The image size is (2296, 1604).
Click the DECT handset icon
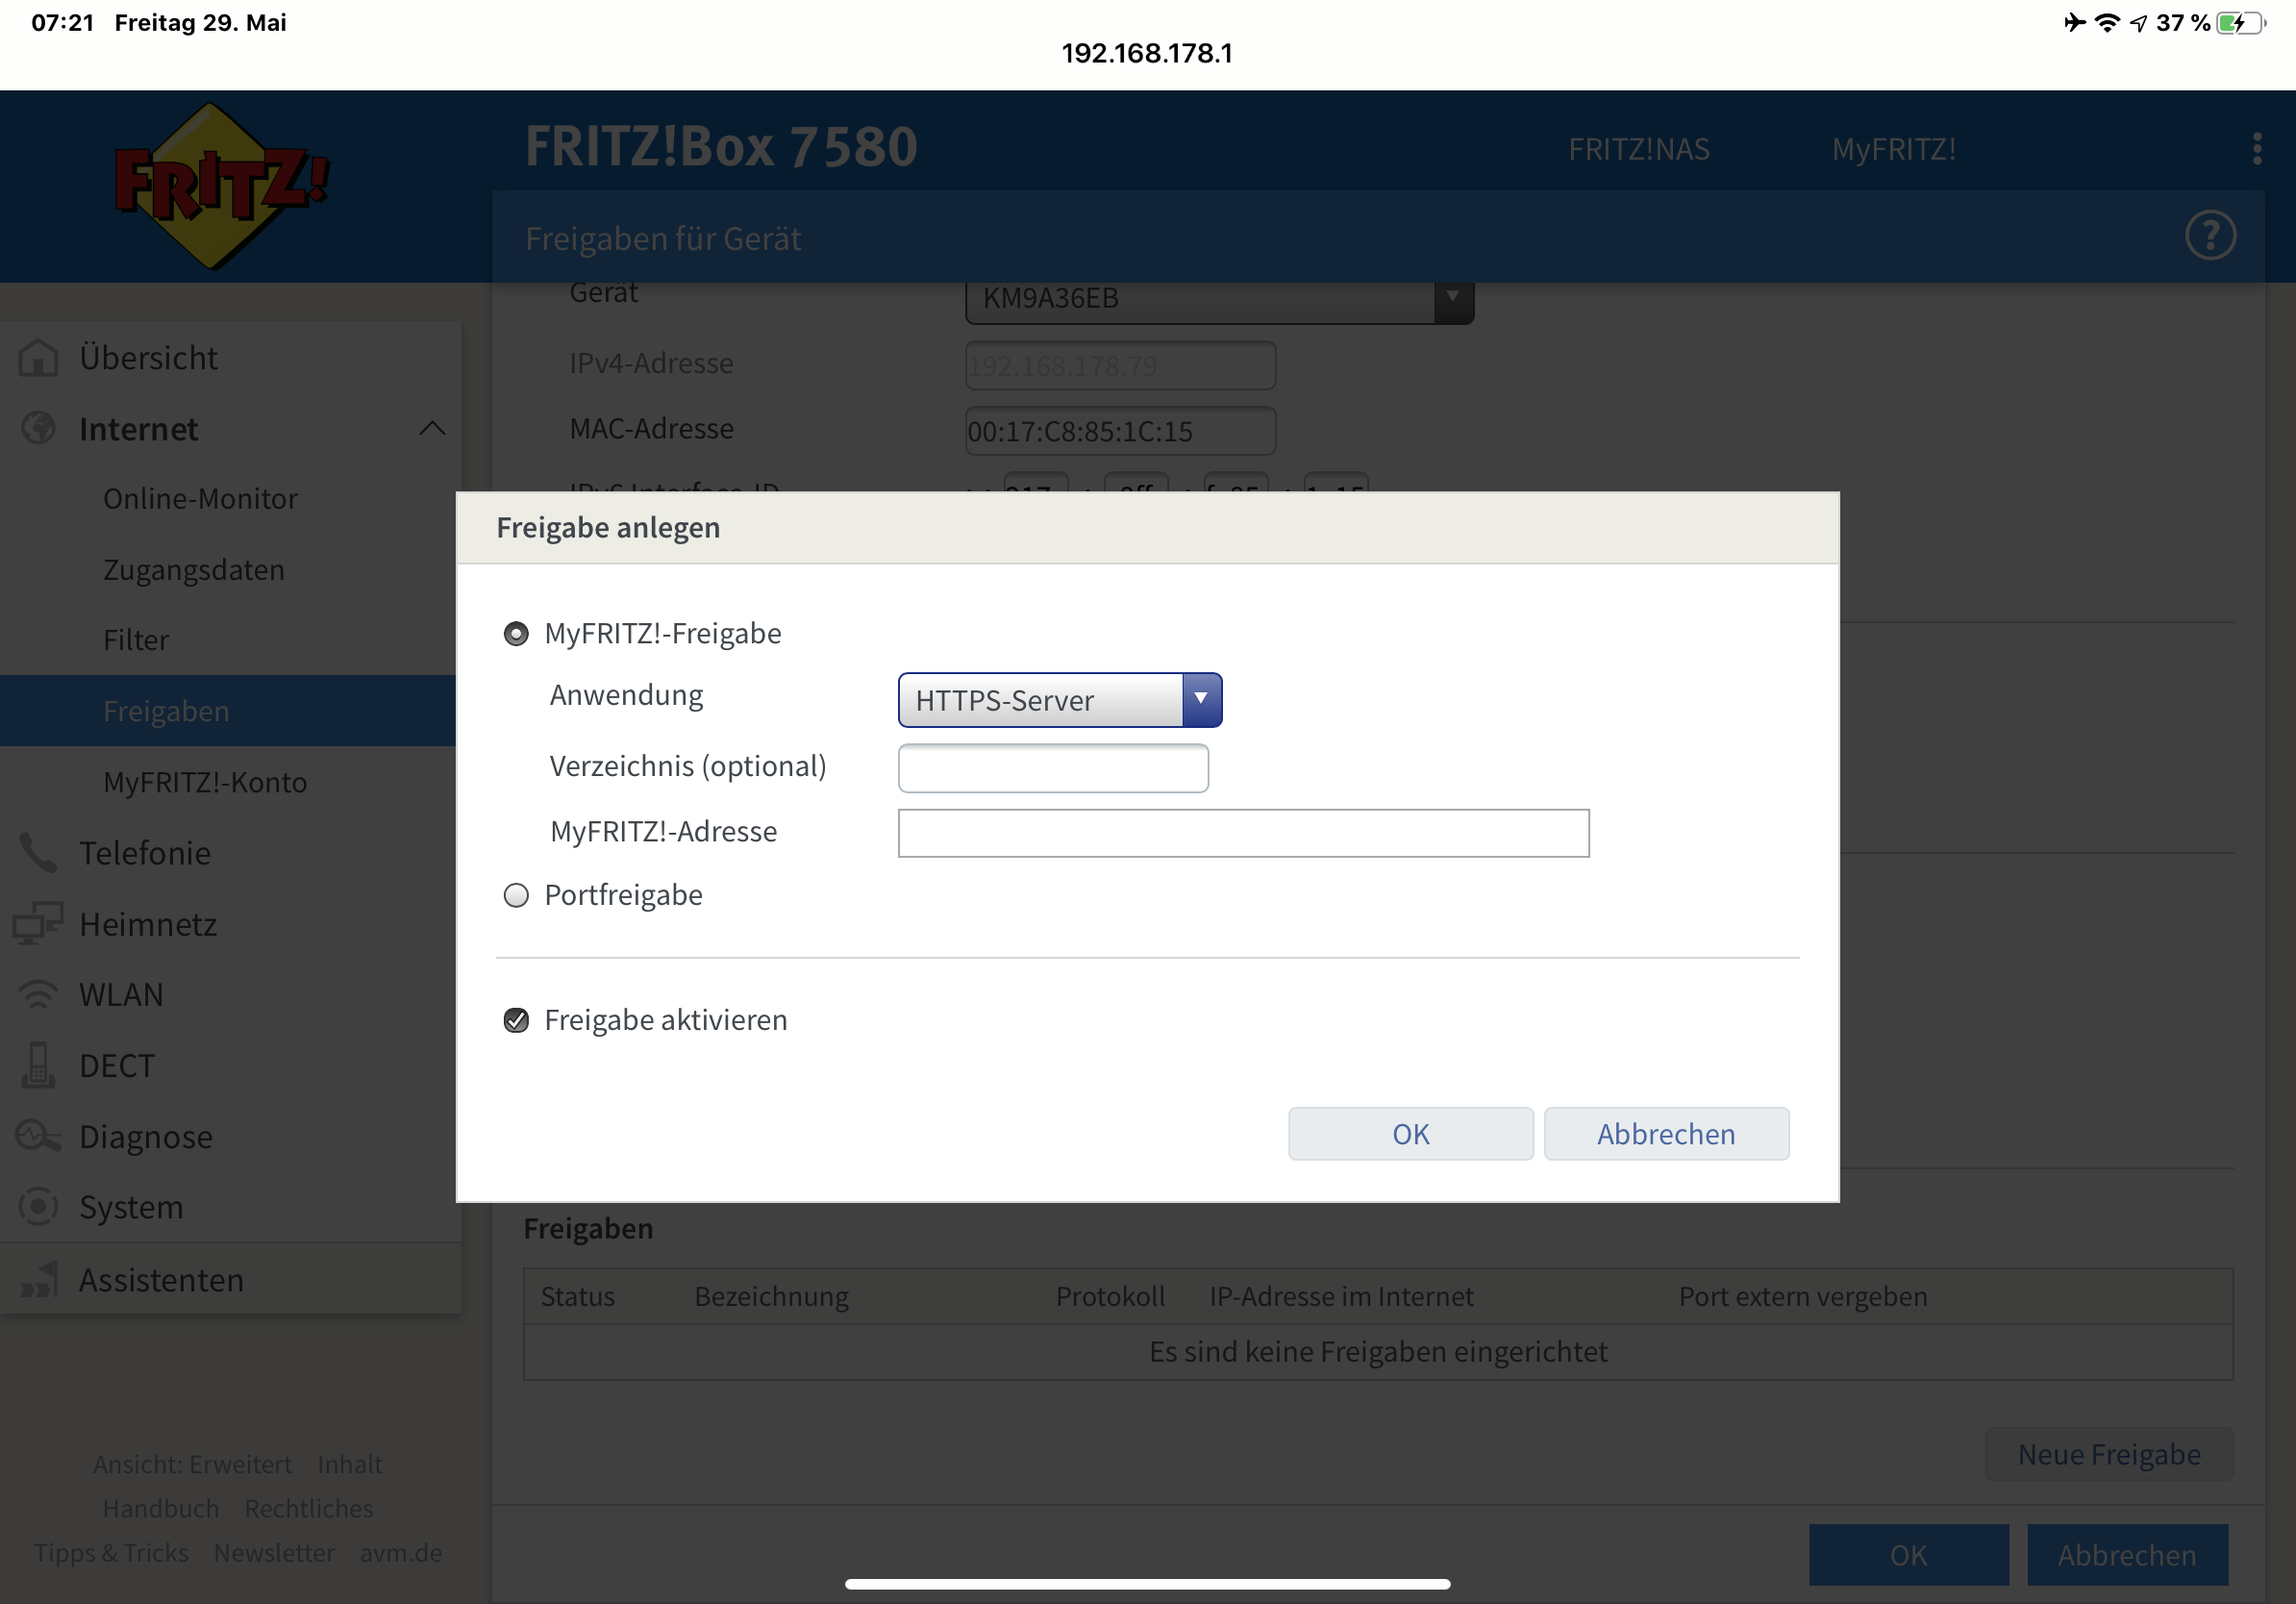coord(38,1065)
